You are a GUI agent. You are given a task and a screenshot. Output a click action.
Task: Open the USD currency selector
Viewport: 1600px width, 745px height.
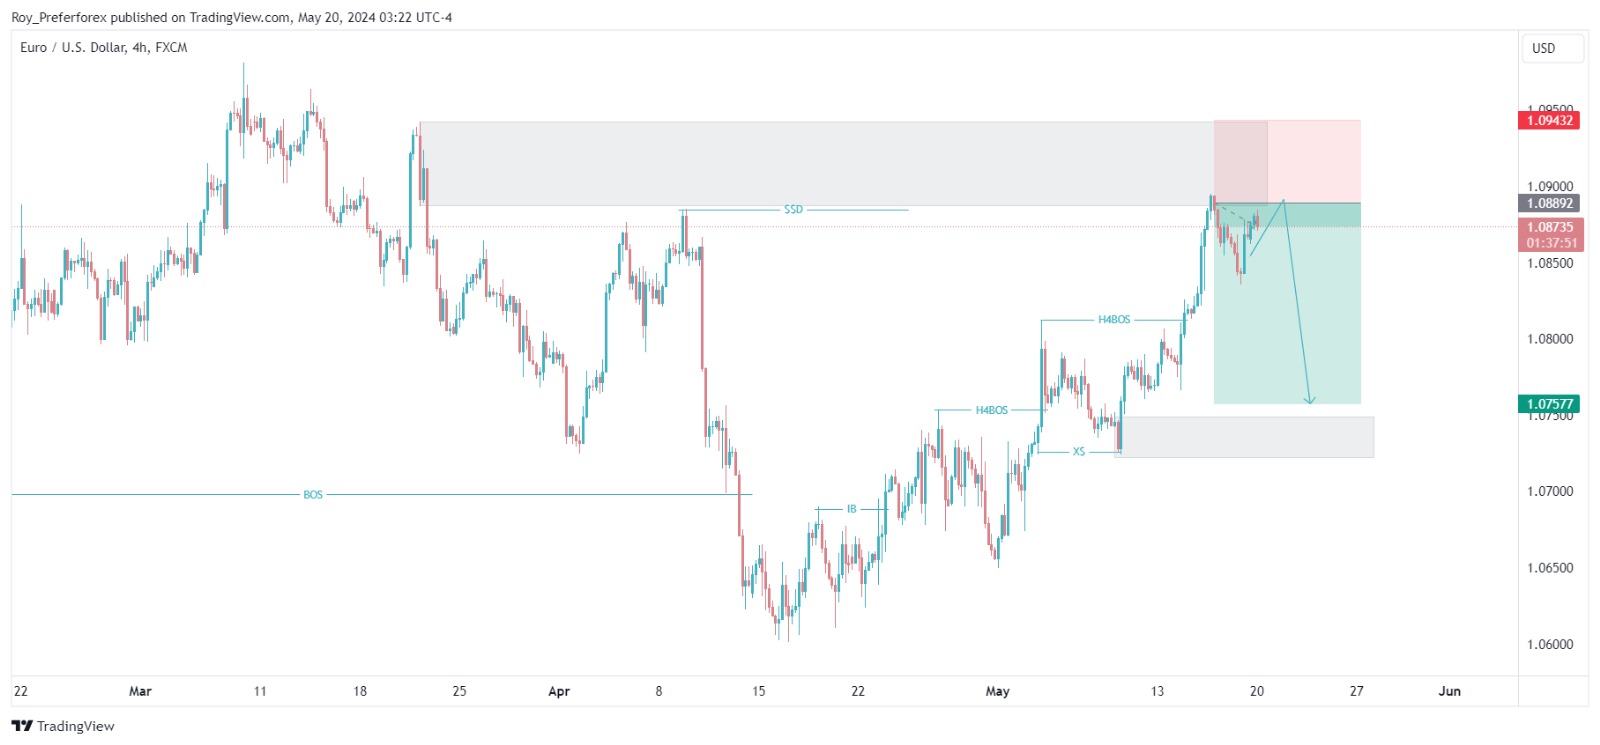(1552, 48)
